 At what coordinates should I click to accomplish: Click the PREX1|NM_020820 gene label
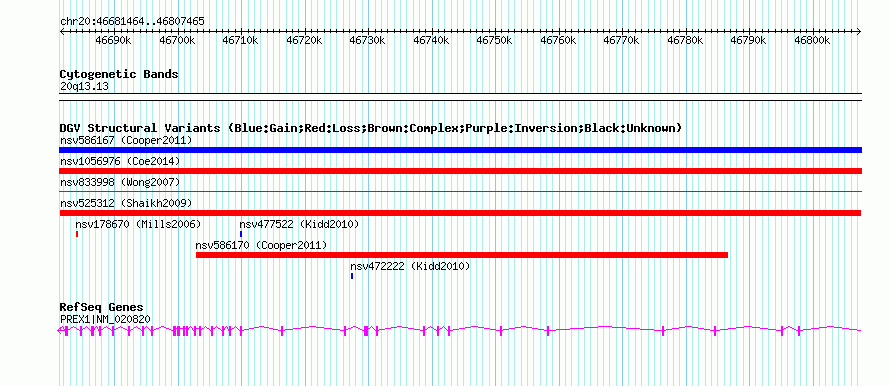coord(105,320)
